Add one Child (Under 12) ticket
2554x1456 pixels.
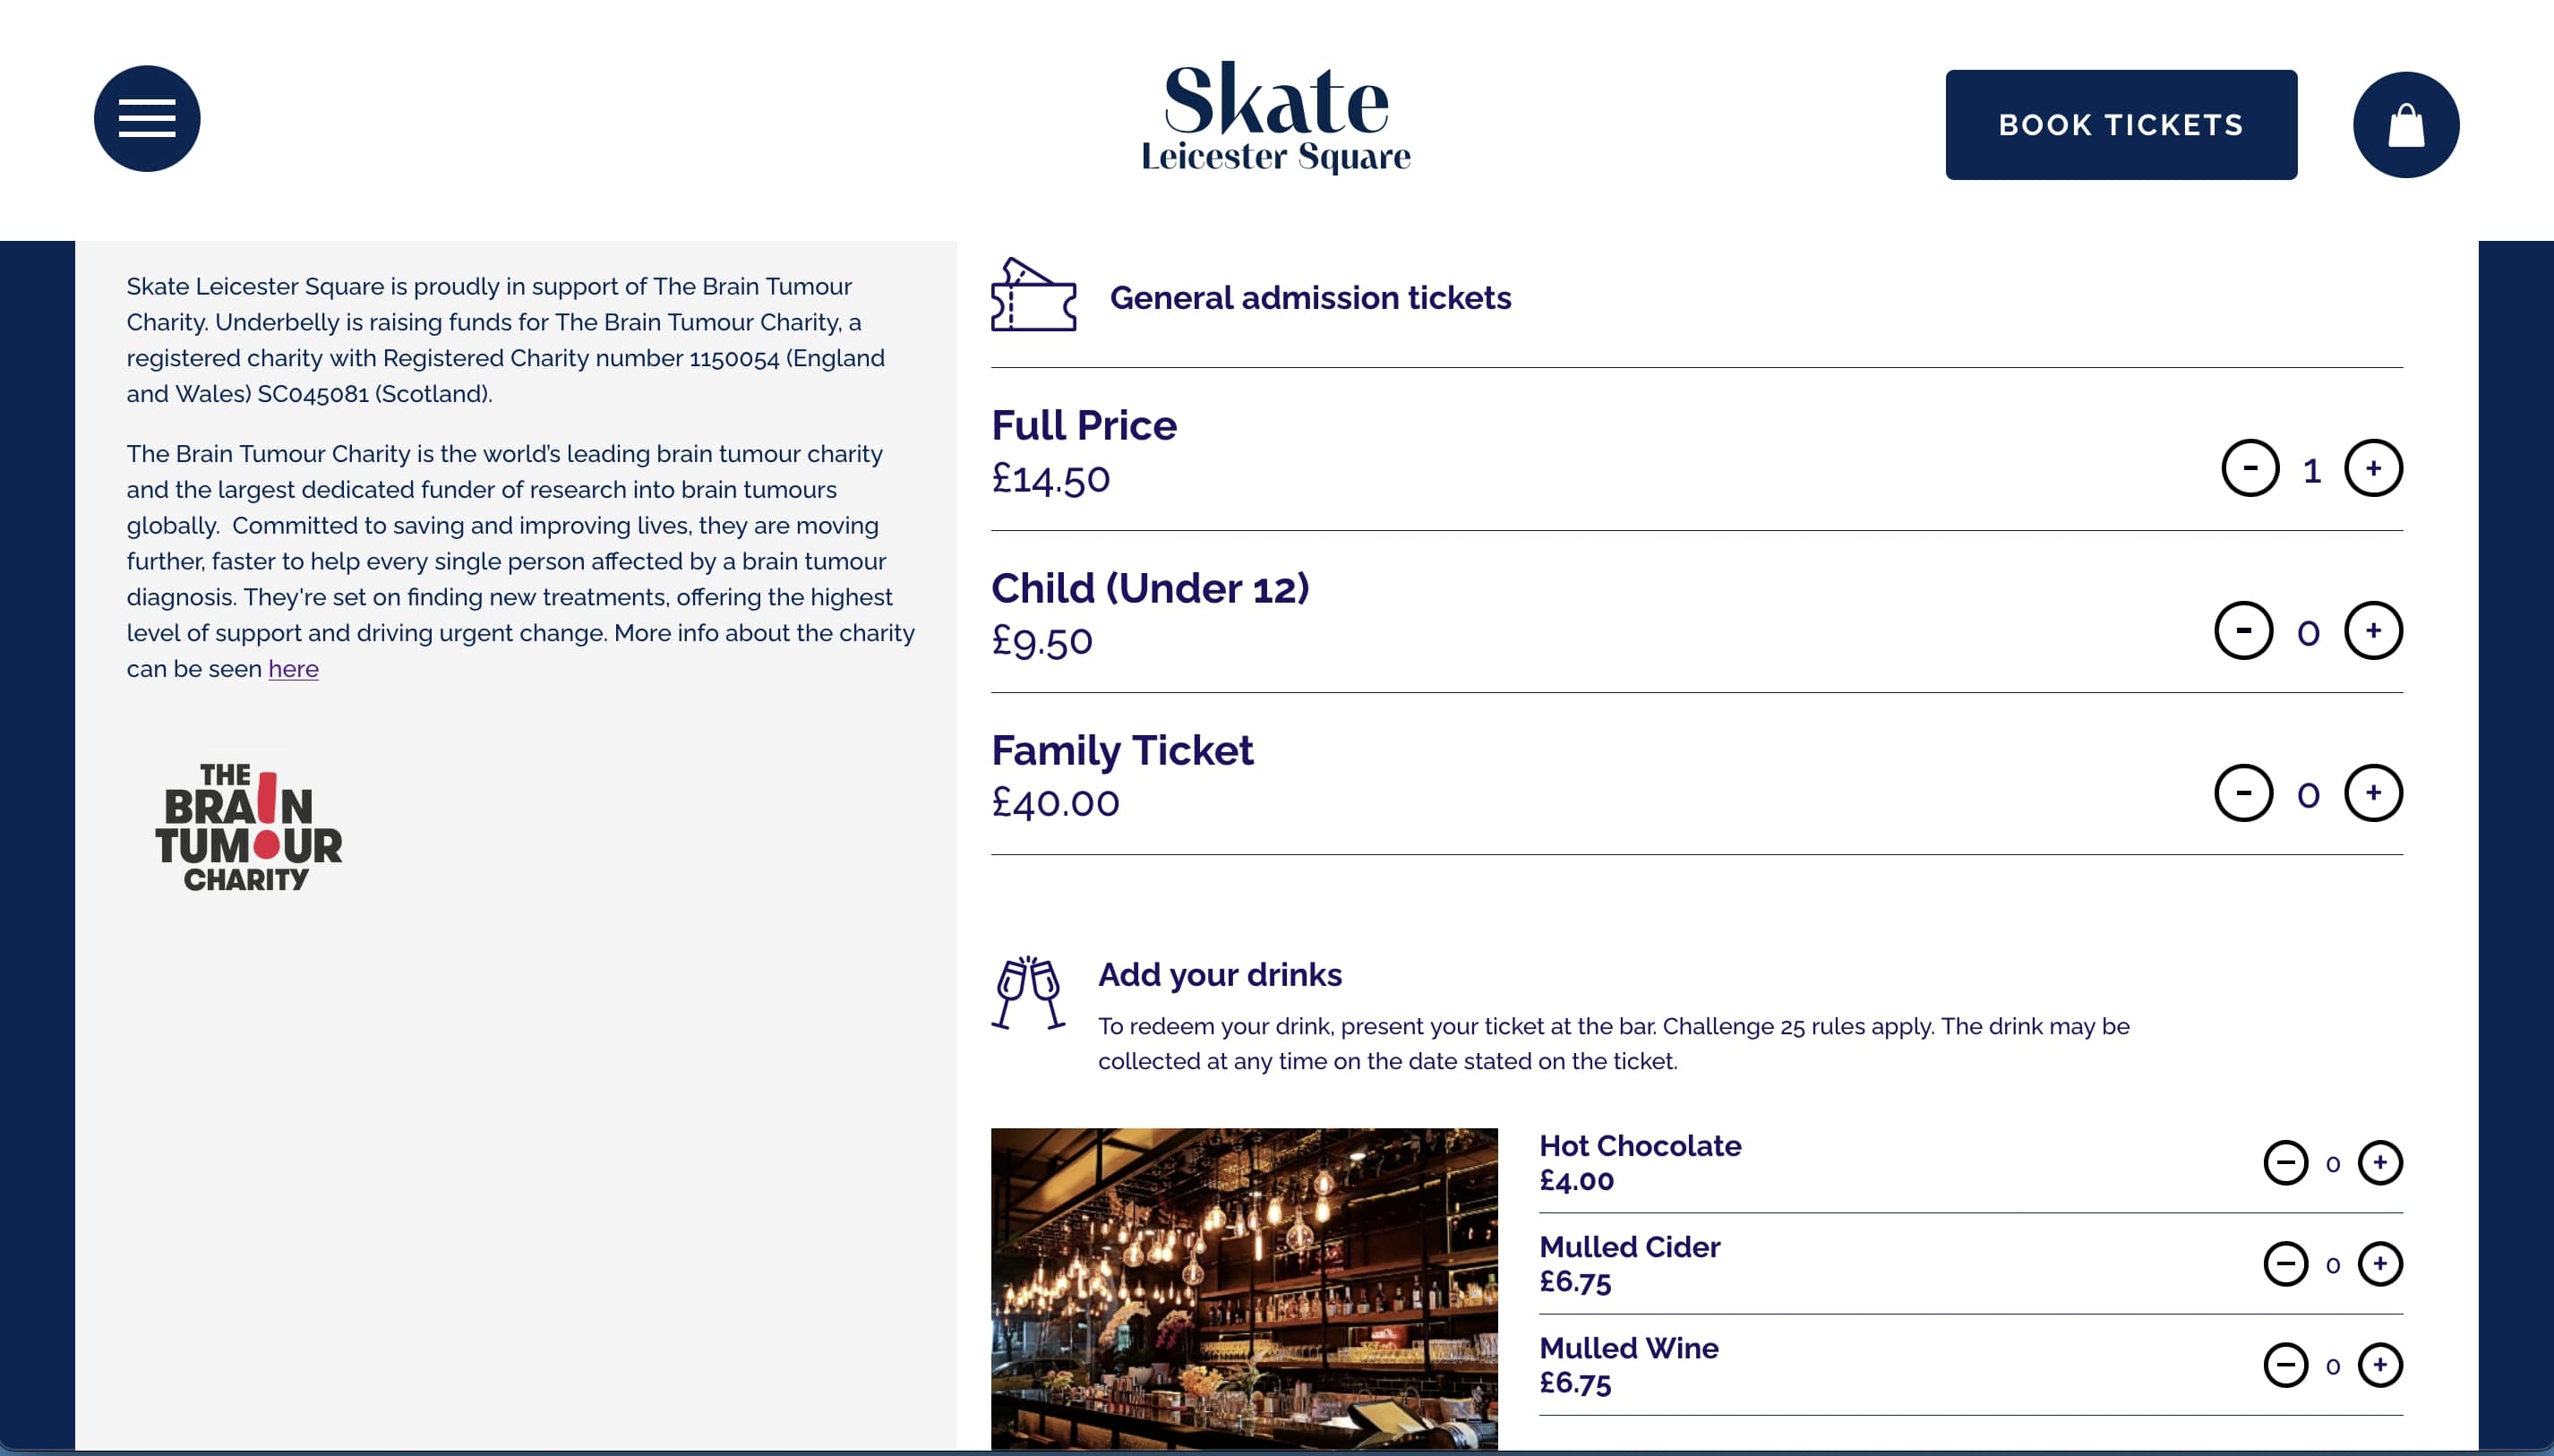[x=2373, y=631]
